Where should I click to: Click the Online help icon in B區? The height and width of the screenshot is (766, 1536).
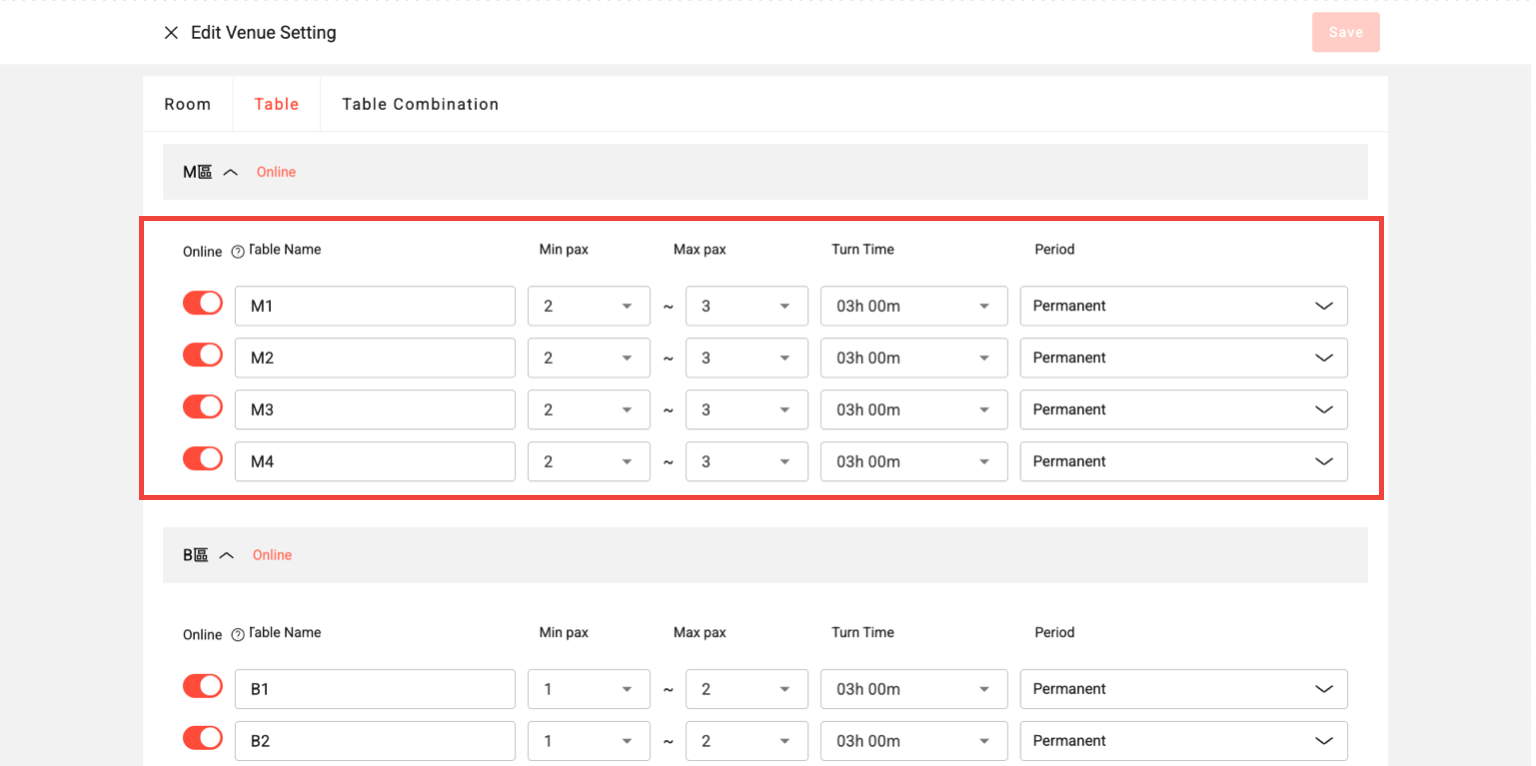click(238, 635)
